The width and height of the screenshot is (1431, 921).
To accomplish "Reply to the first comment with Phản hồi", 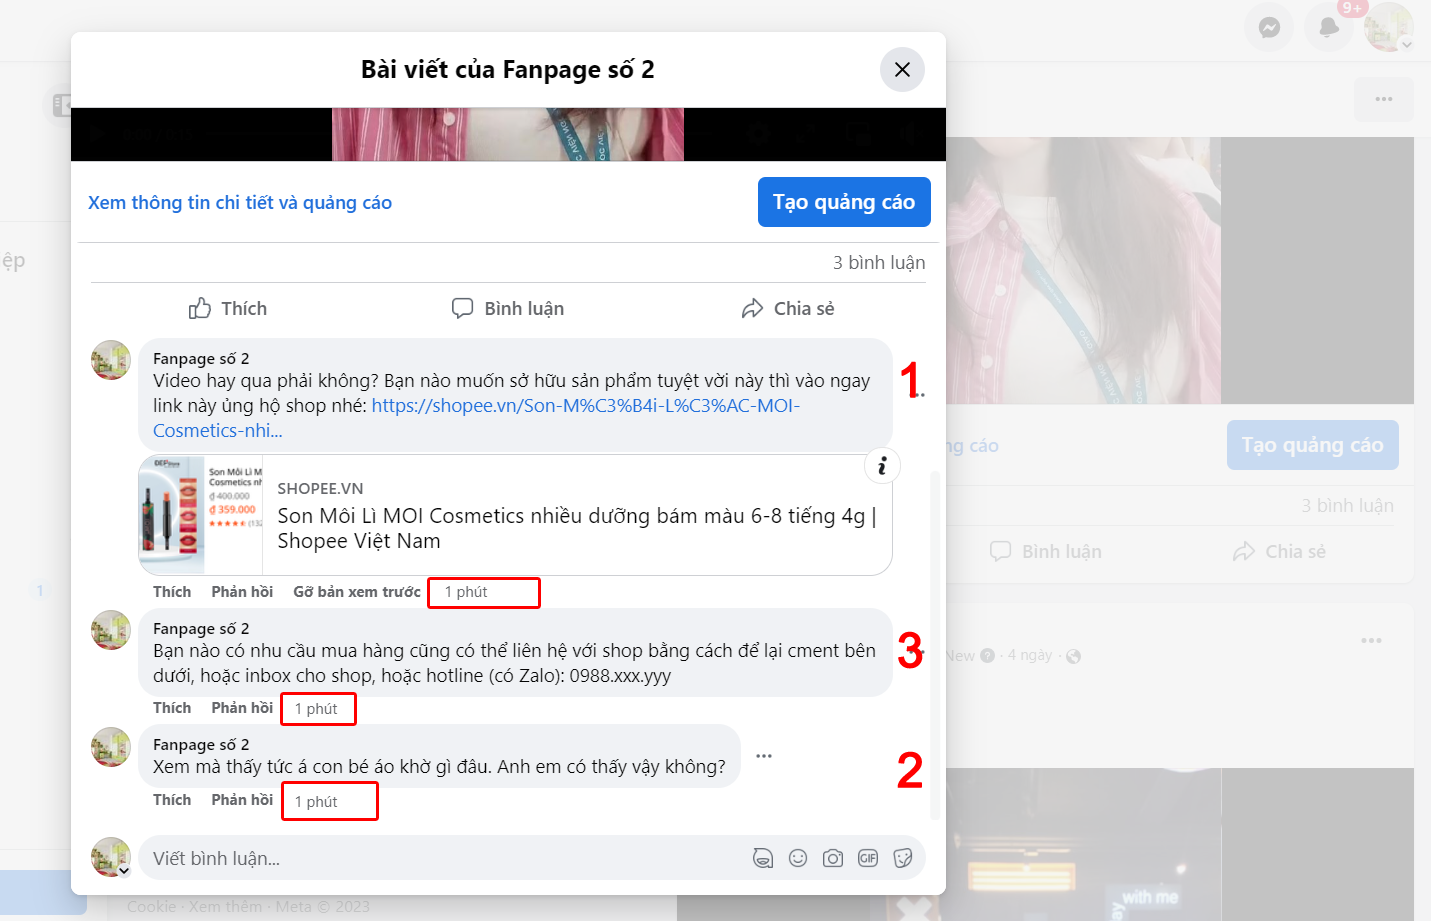I will tap(242, 592).
